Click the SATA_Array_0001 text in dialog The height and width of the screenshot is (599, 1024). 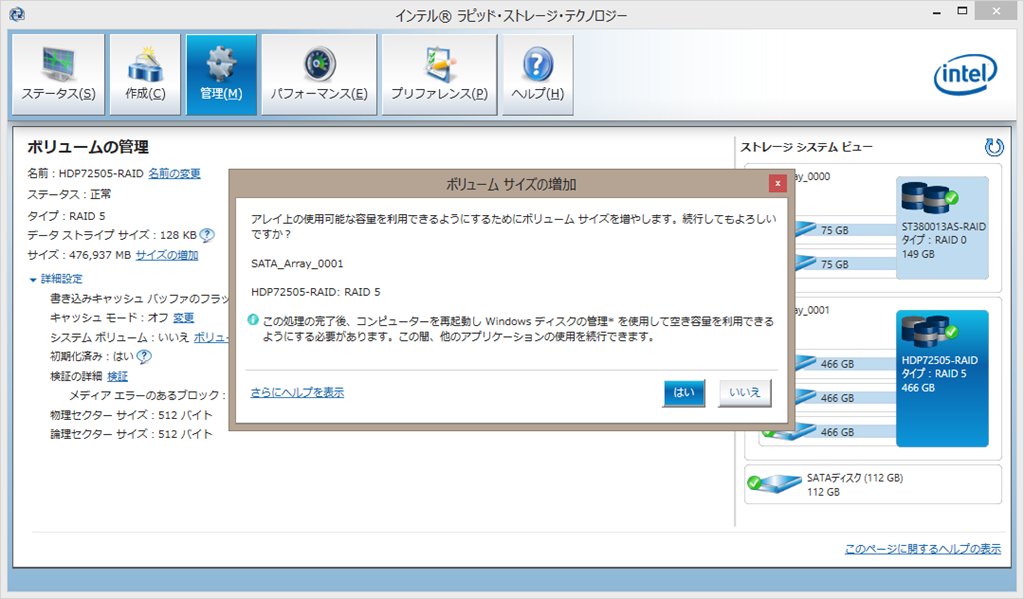coord(297,263)
